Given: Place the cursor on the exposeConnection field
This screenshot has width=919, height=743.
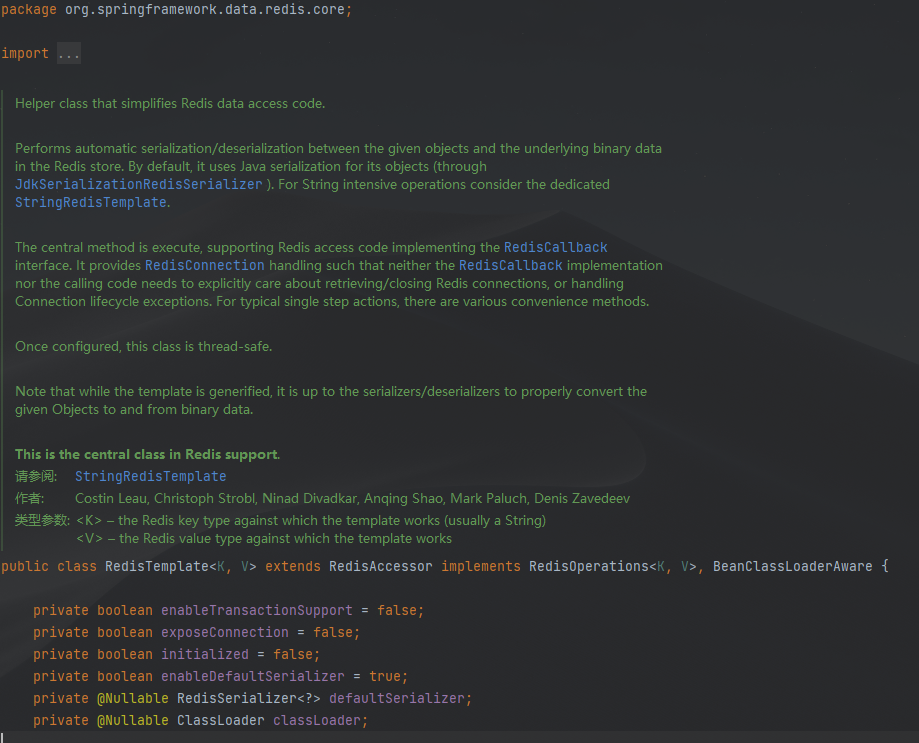Looking at the screenshot, I should click(x=224, y=633).
